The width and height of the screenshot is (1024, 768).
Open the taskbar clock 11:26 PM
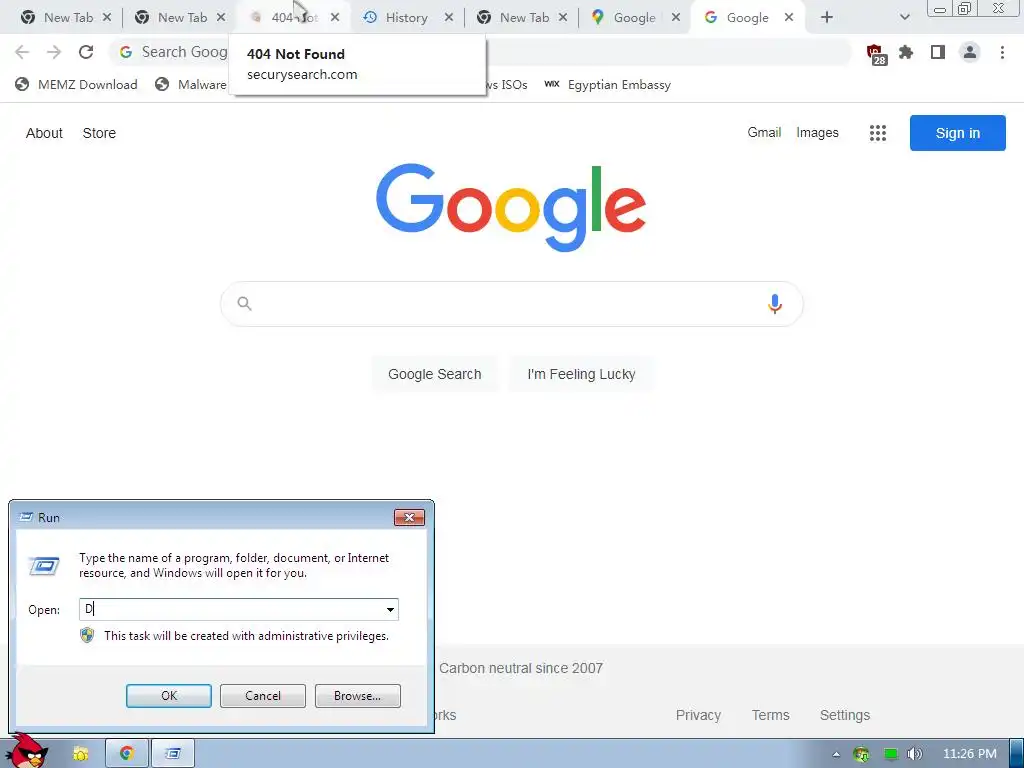[970, 754]
